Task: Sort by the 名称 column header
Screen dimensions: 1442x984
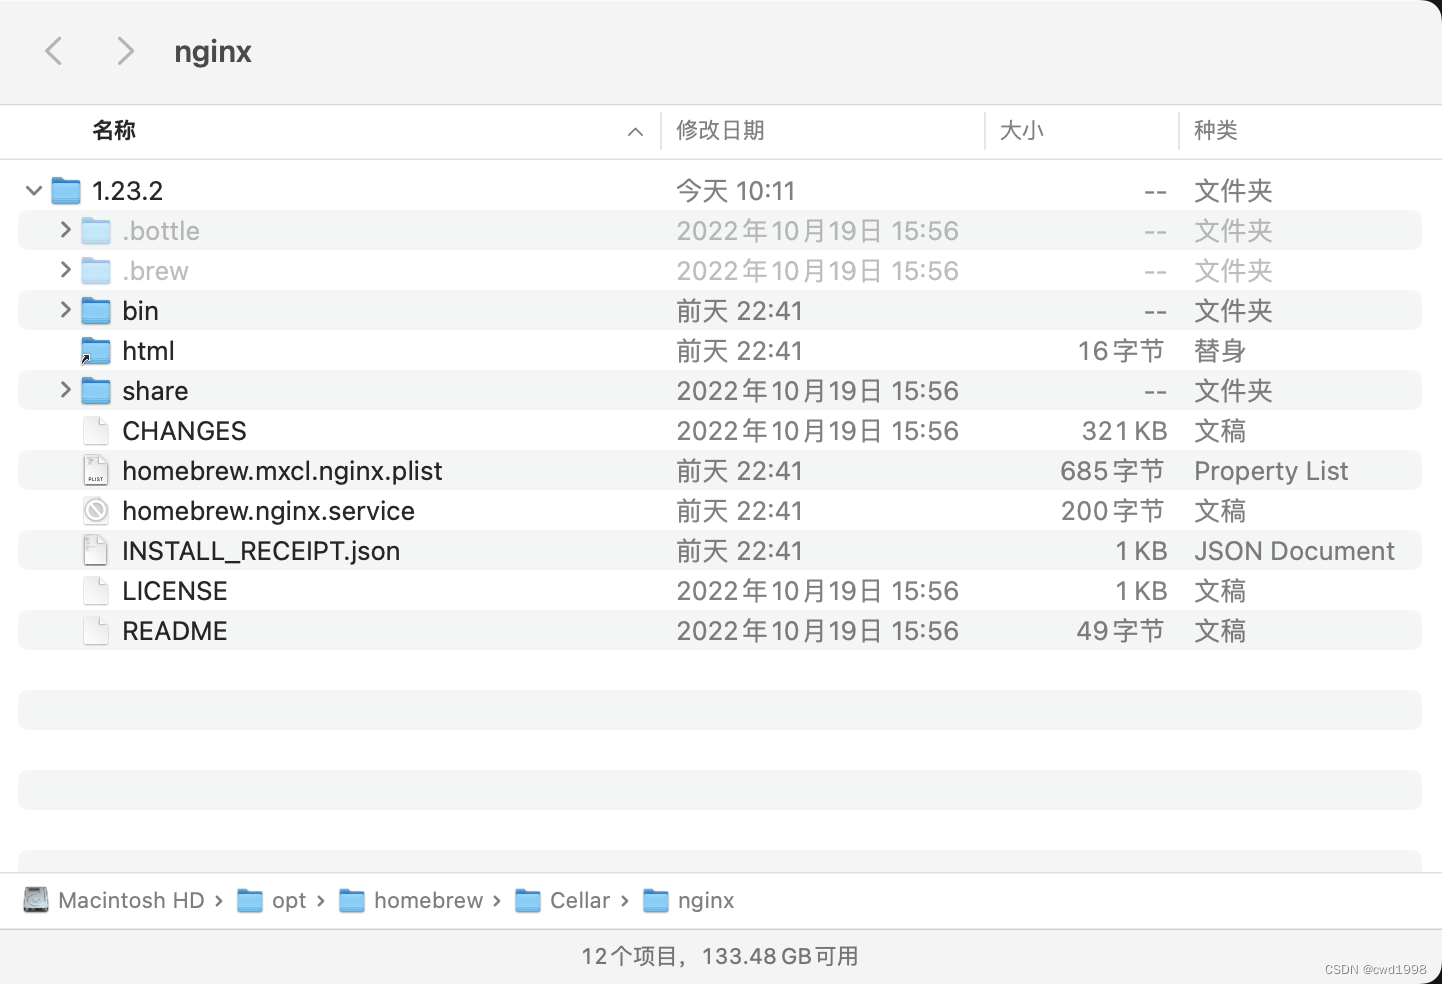Action: click(x=114, y=130)
